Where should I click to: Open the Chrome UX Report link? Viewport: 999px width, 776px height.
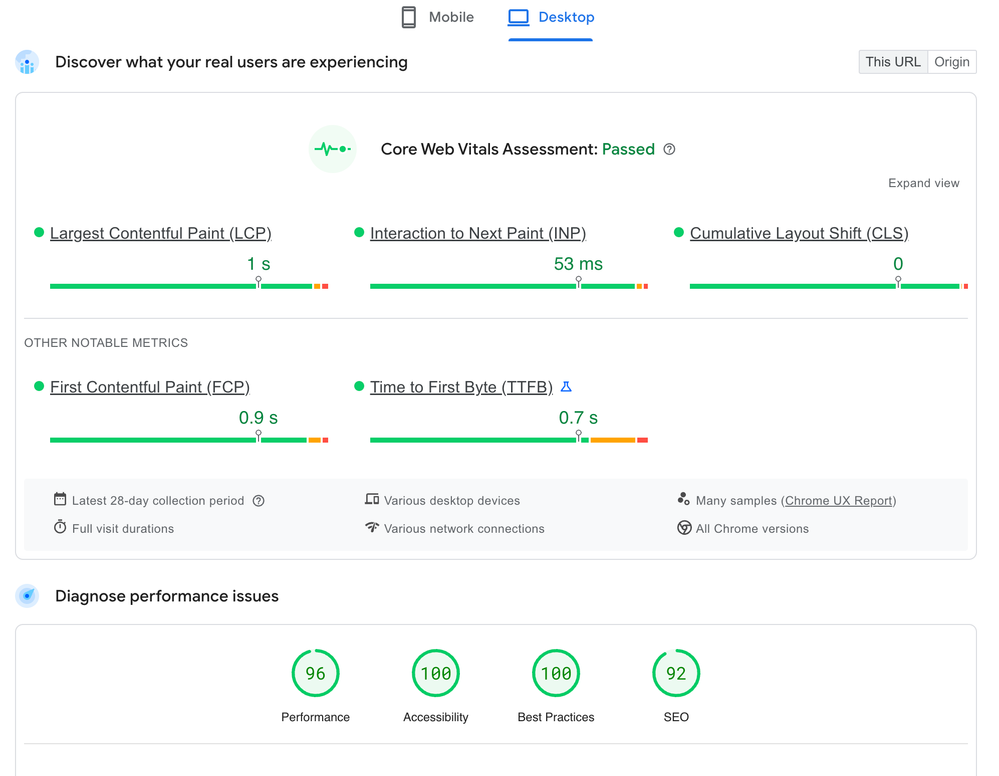click(838, 501)
